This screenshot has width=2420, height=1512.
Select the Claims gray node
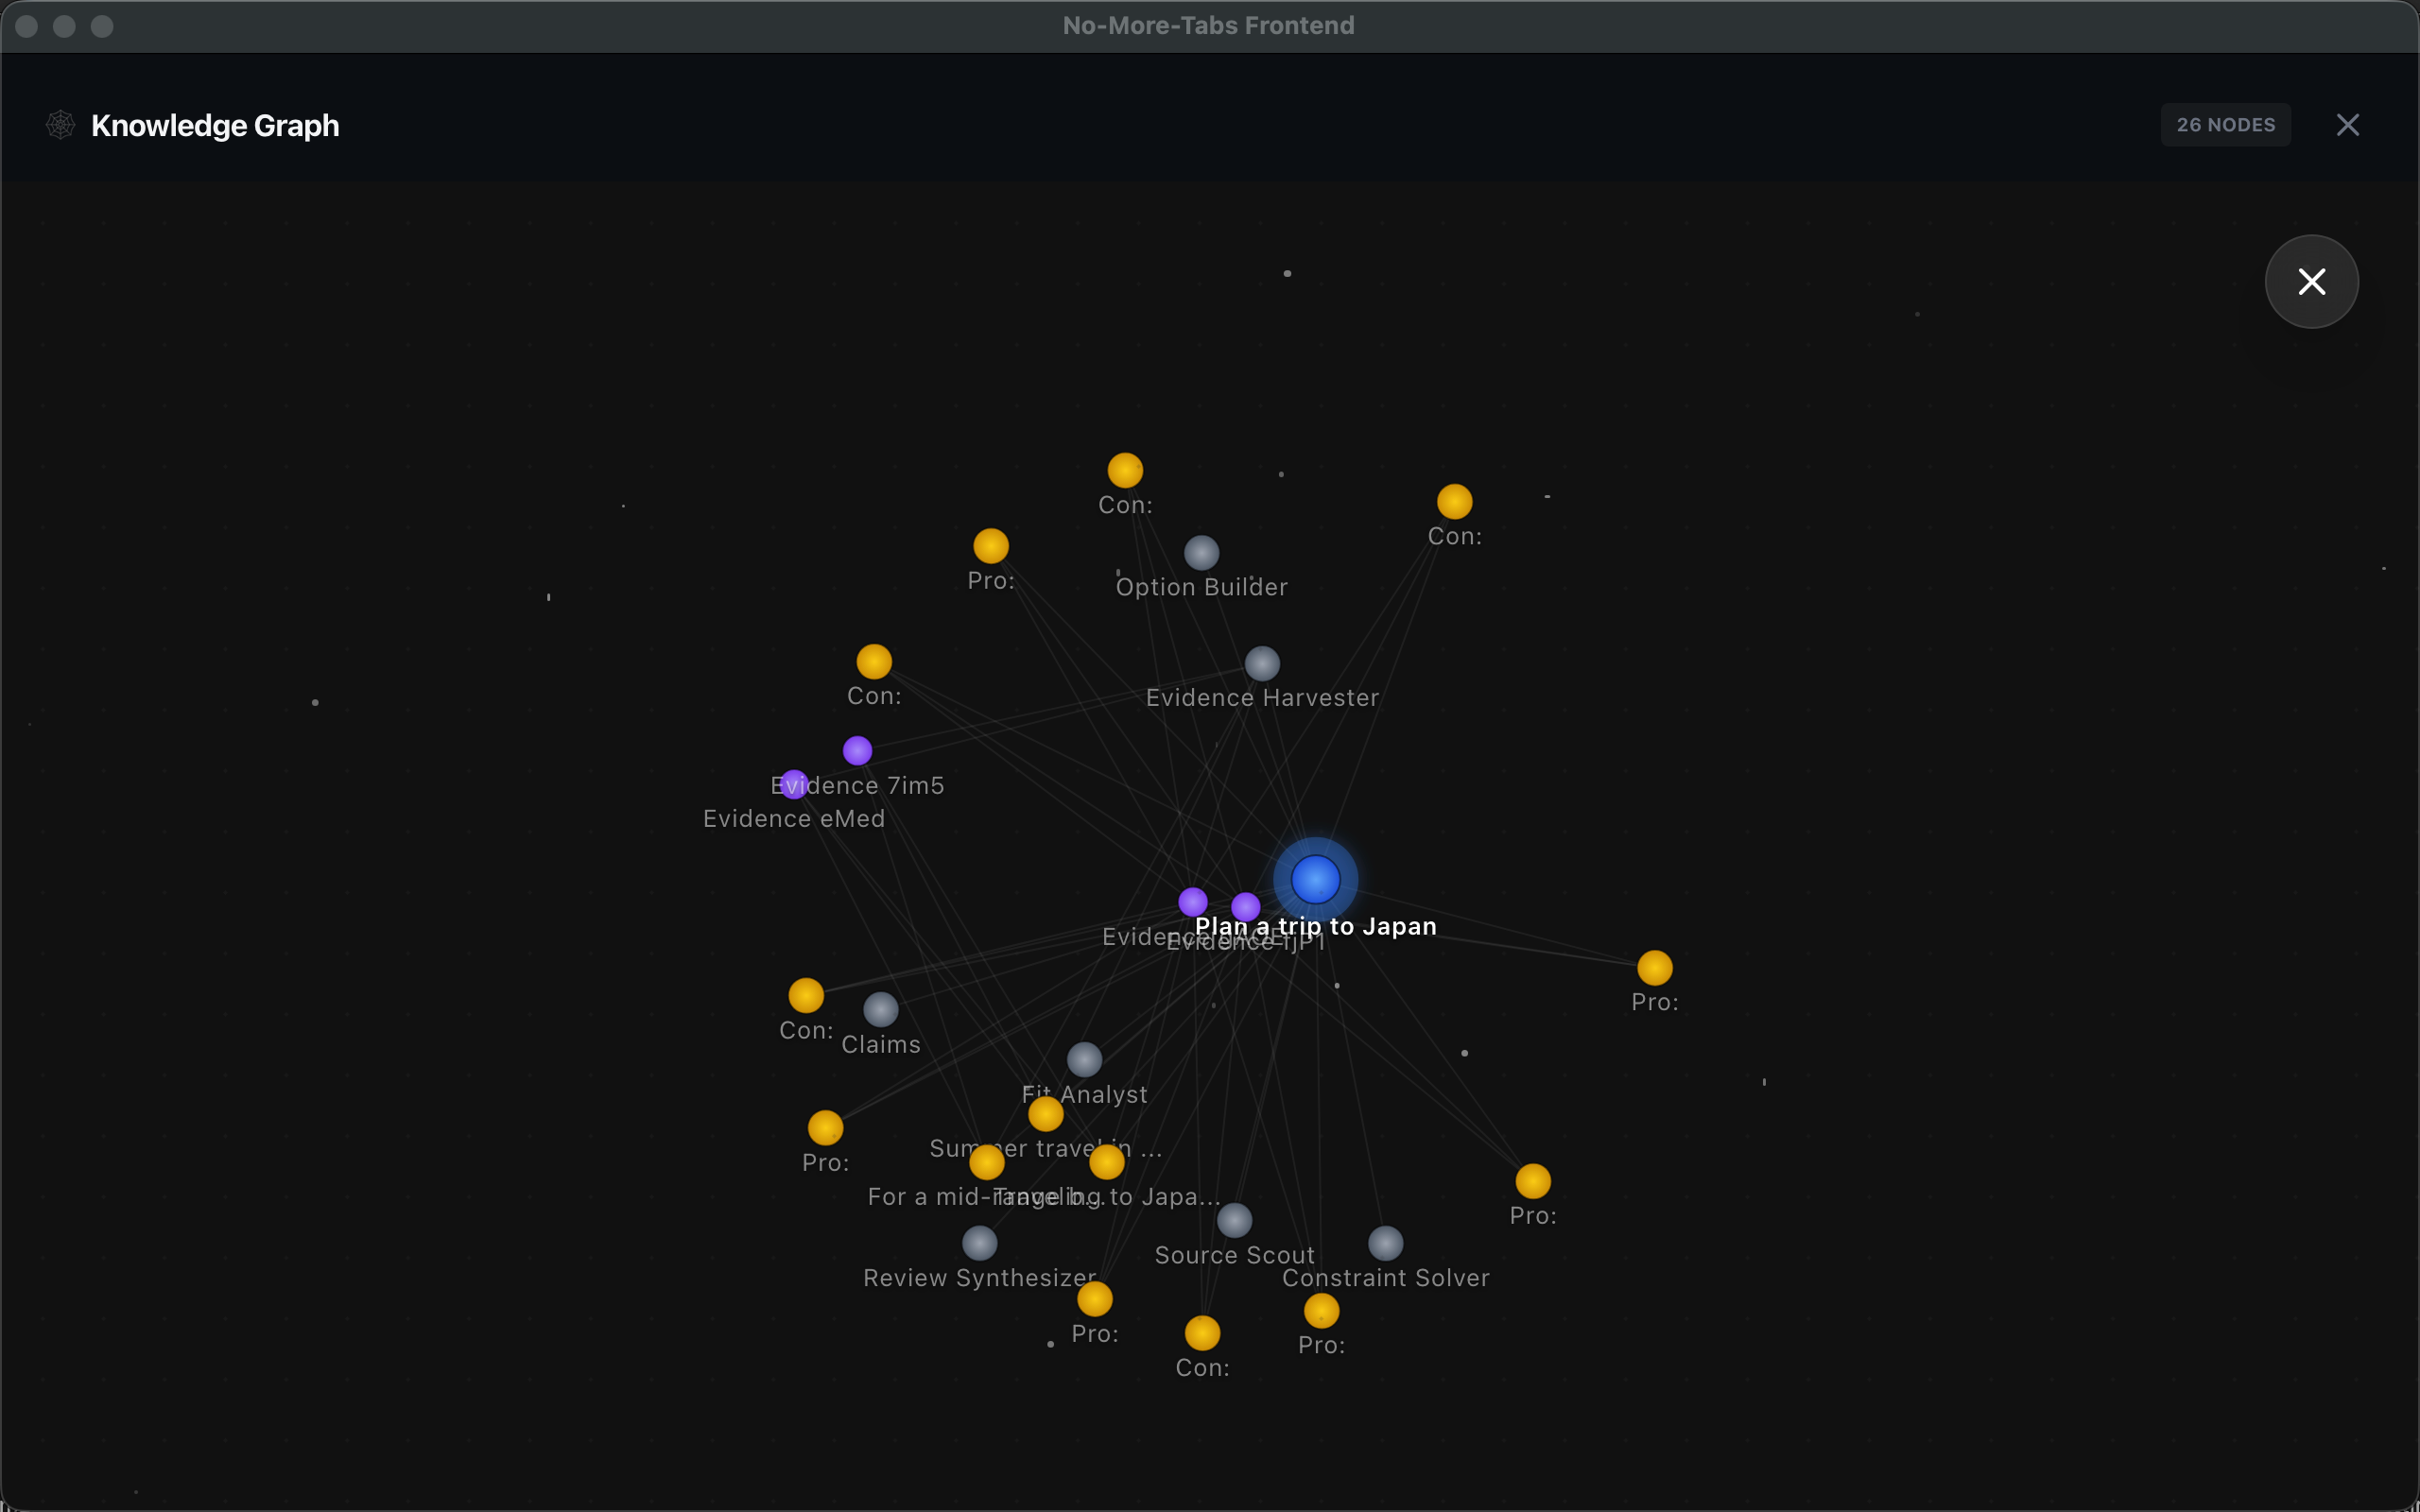[x=880, y=1009]
